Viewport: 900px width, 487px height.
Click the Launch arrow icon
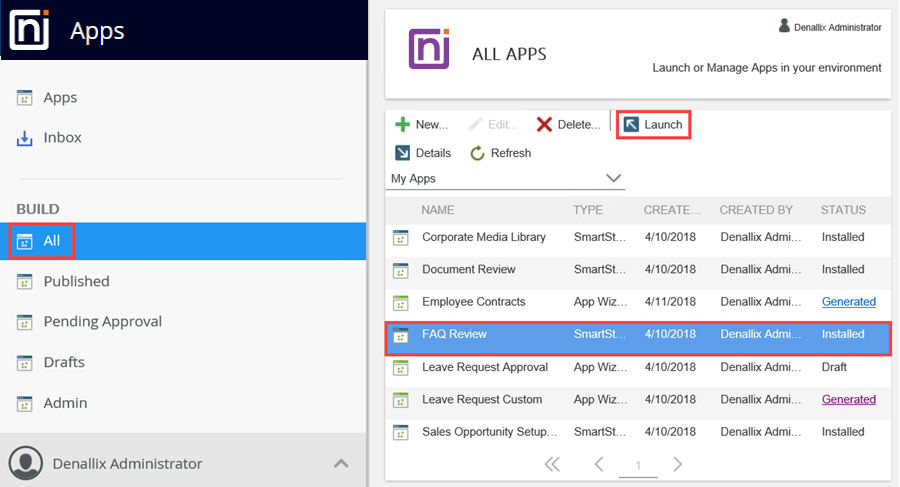(x=631, y=125)
